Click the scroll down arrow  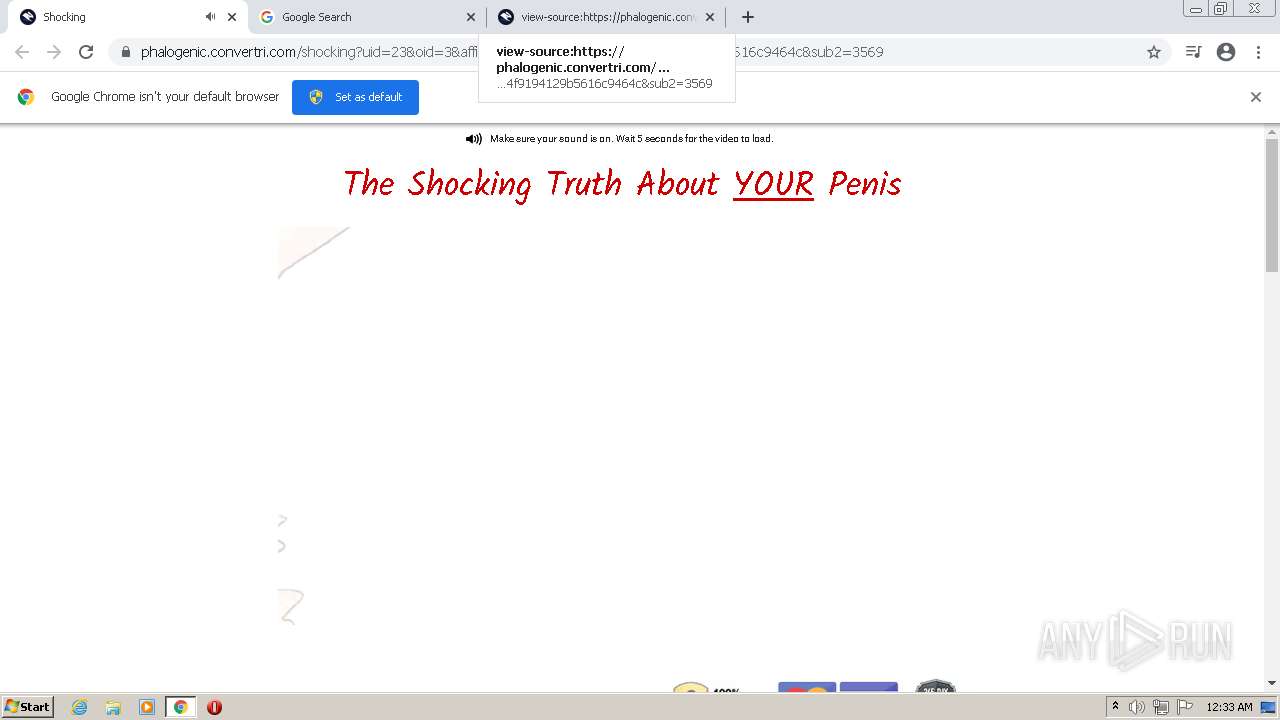point(1272,683)
